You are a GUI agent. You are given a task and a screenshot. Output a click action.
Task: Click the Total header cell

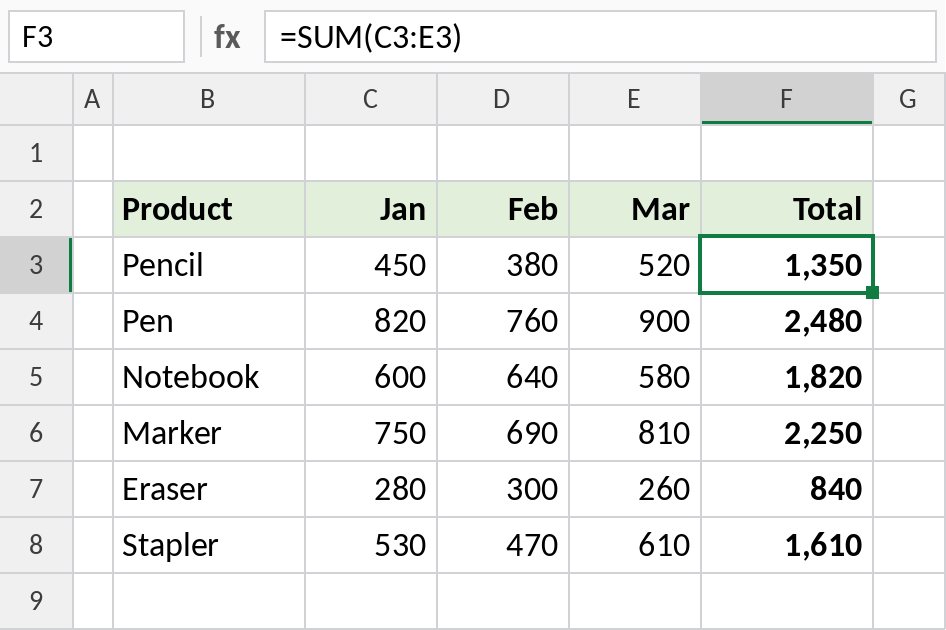(x=787, y=209)
